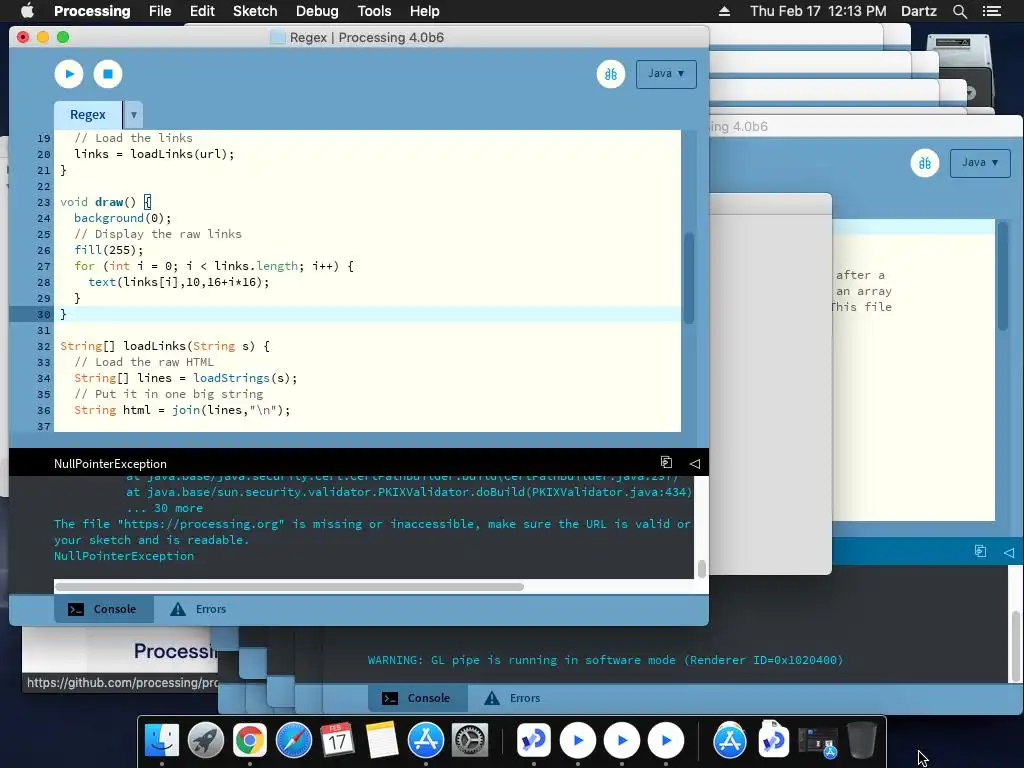This screenshot has height=768, width=1024.
Task: Click line number 30 in the gutter
Action: click(x=43, y=314)
